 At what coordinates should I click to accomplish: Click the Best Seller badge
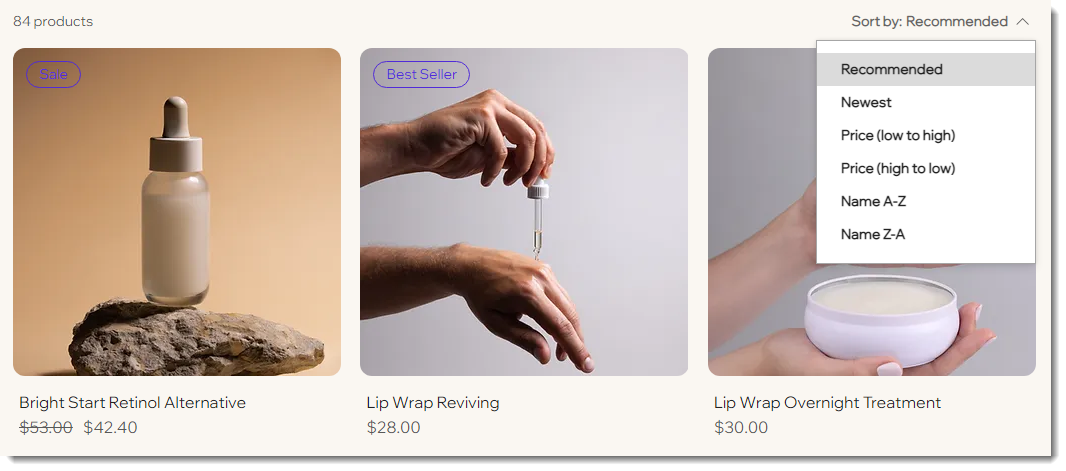422,75
